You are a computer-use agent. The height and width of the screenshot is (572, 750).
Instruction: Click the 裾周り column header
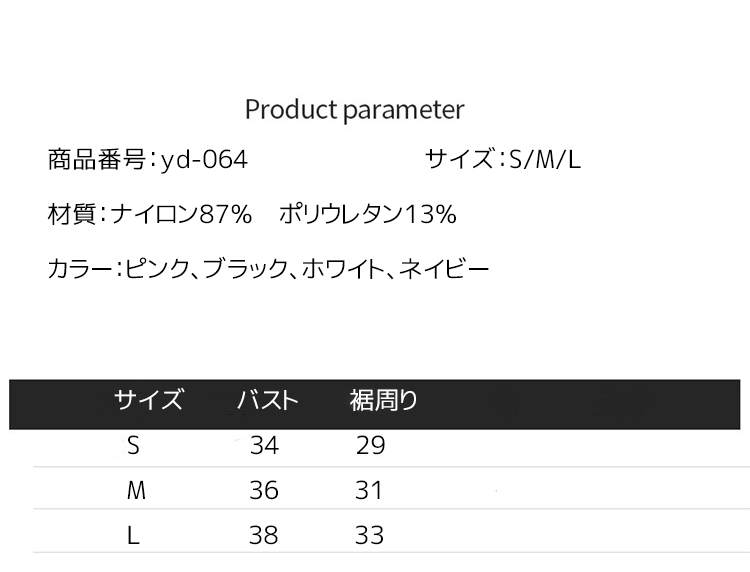[x=383, y=401]
